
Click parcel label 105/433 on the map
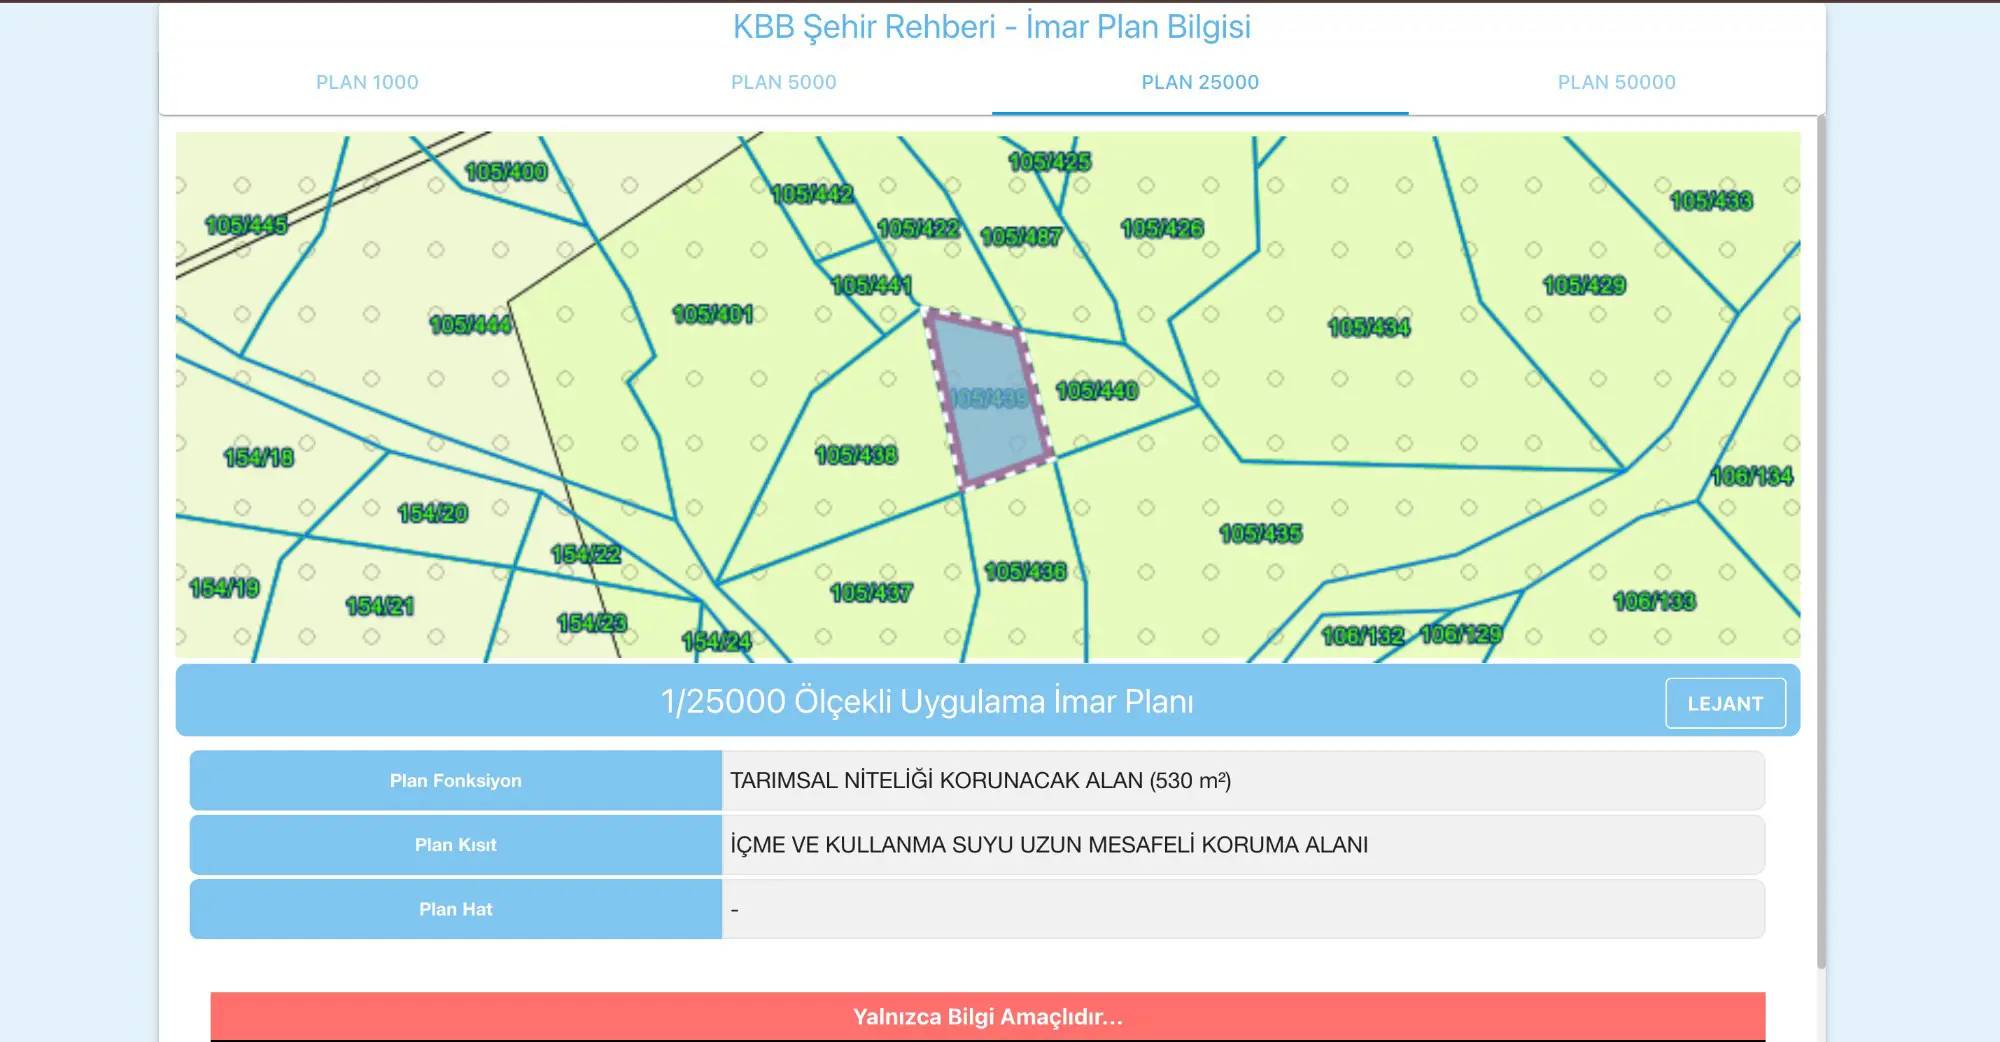point(1711,201)
